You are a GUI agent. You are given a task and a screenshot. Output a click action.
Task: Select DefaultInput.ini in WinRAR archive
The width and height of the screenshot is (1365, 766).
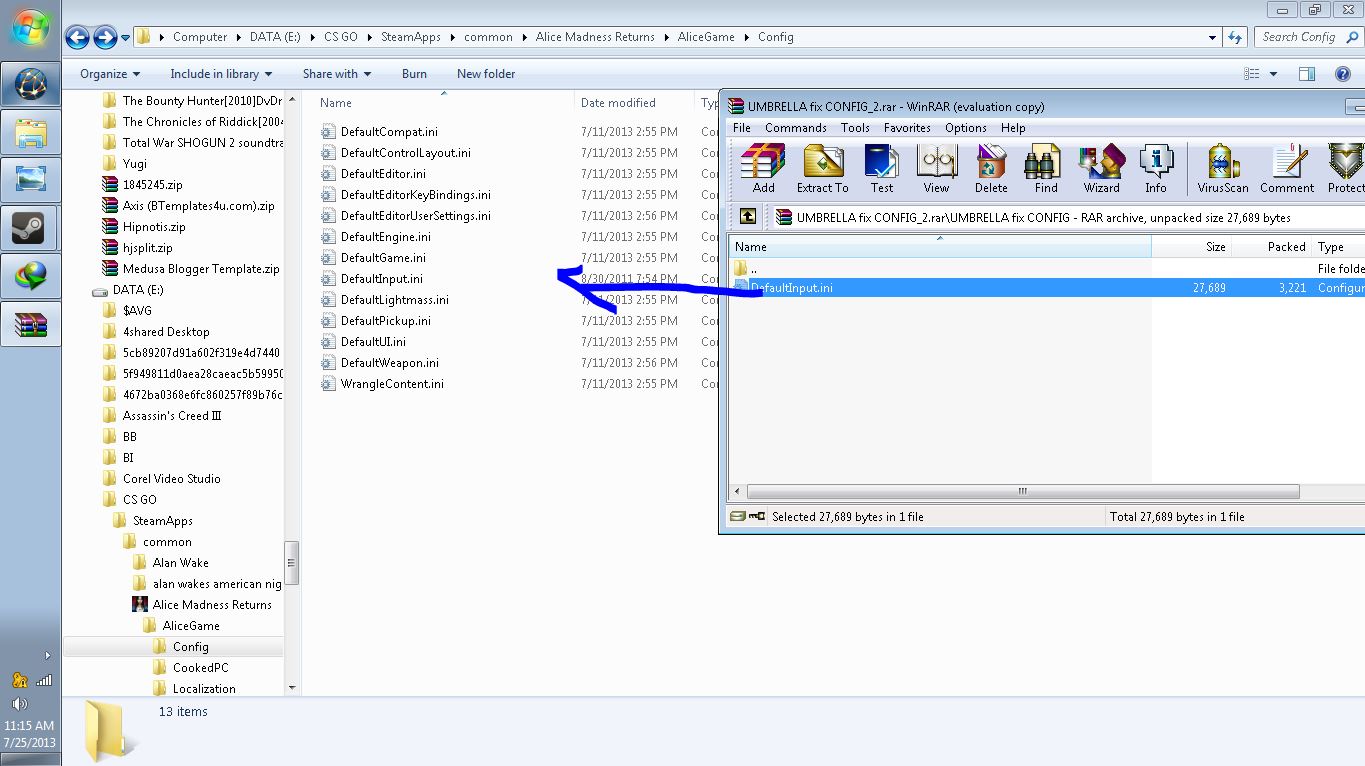(x=1047, y=288)
